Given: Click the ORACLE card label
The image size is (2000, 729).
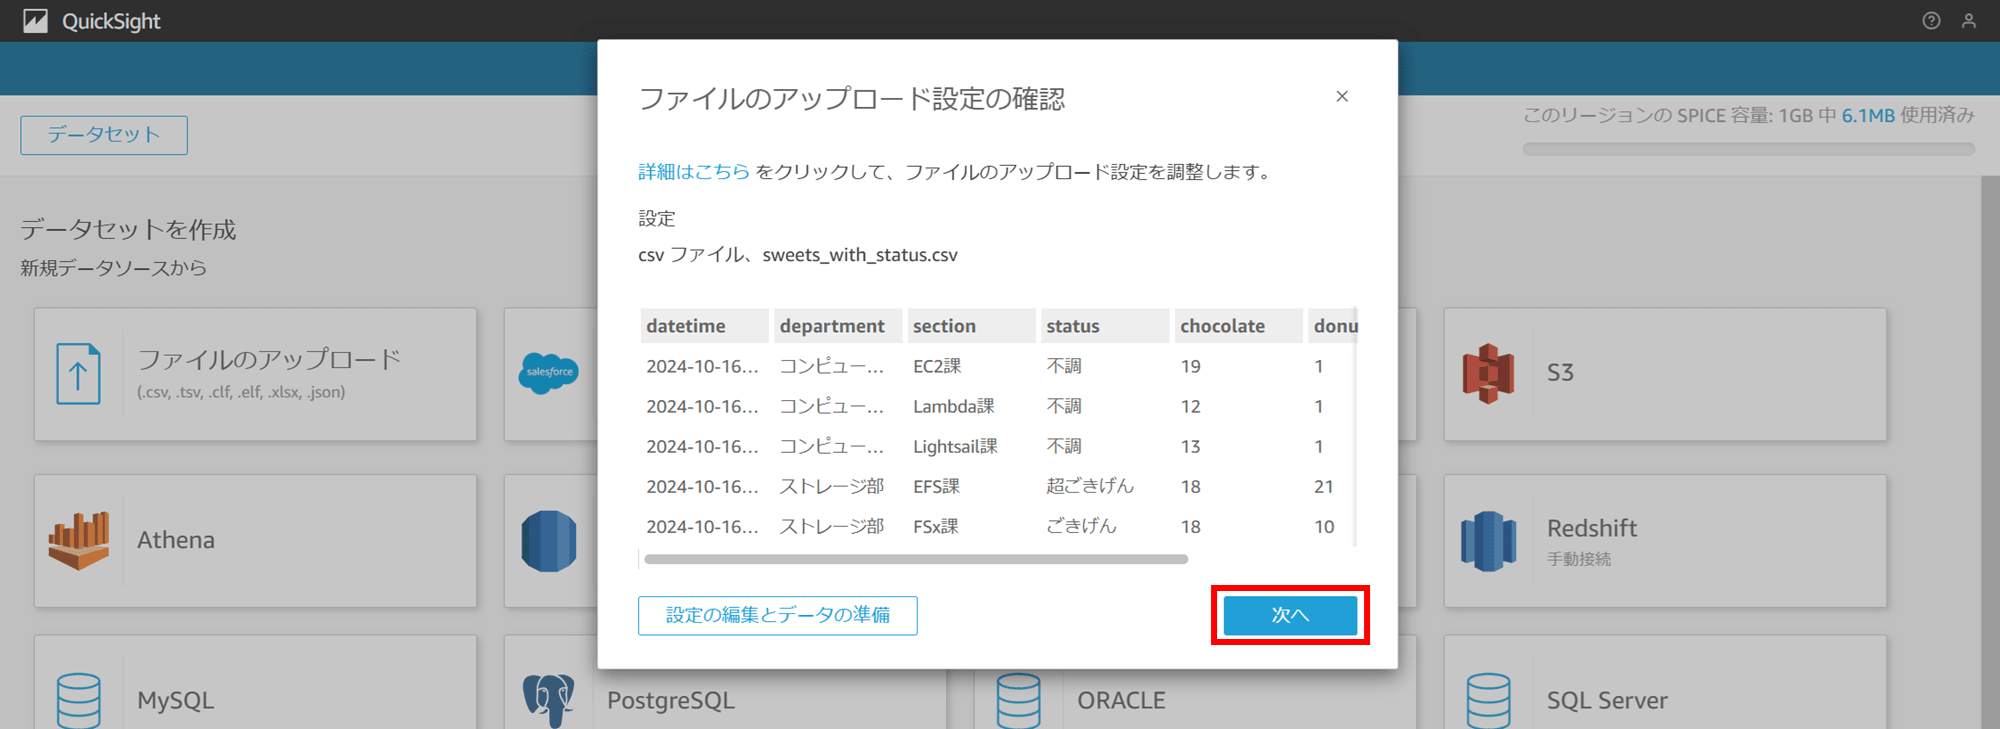Looking at the screenshot, I should (1121, 700).
